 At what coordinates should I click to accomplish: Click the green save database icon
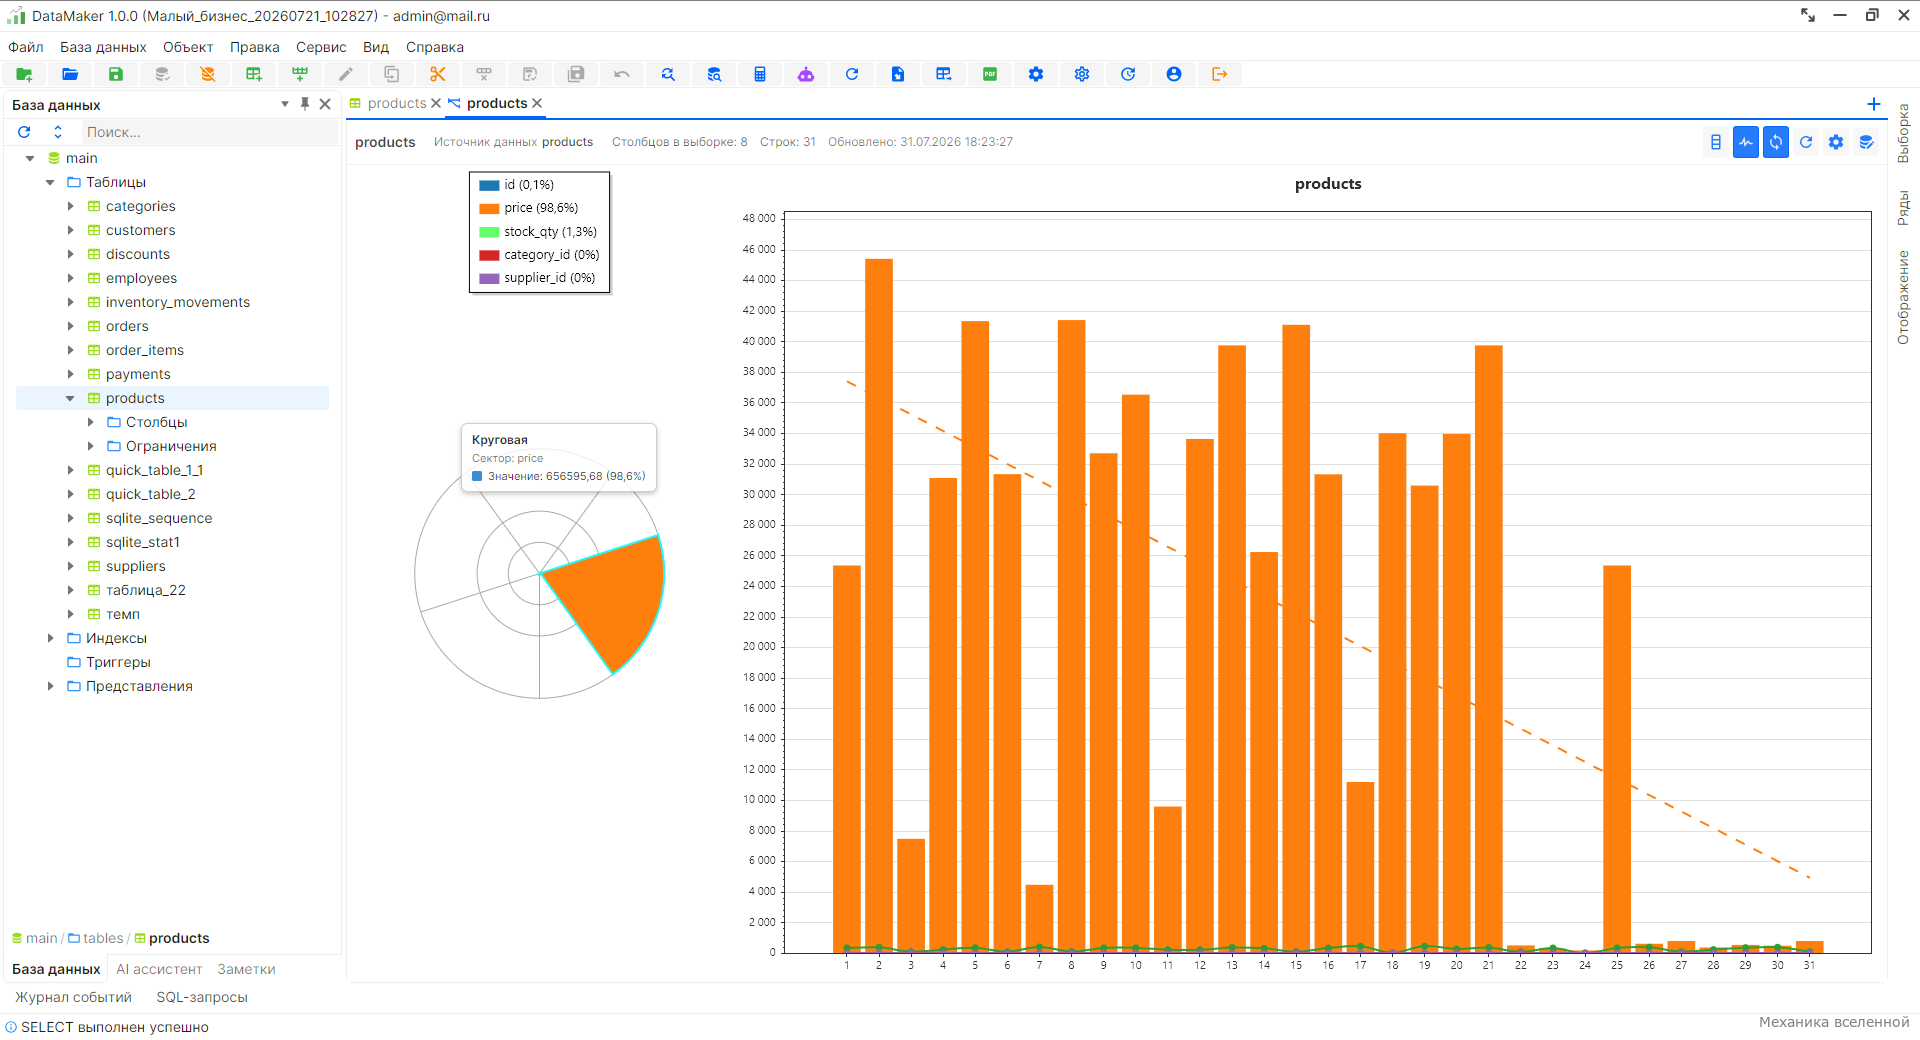[x=116, y=74]
